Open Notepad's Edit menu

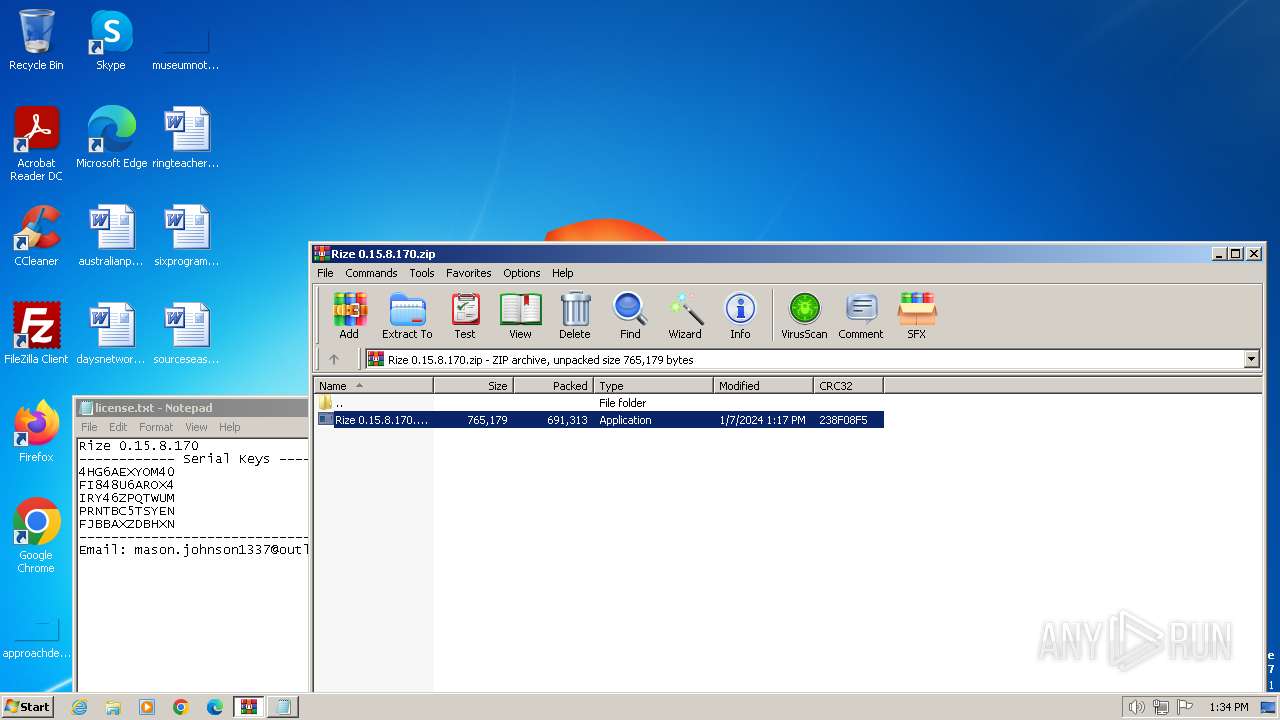click(x=118, y=427)
